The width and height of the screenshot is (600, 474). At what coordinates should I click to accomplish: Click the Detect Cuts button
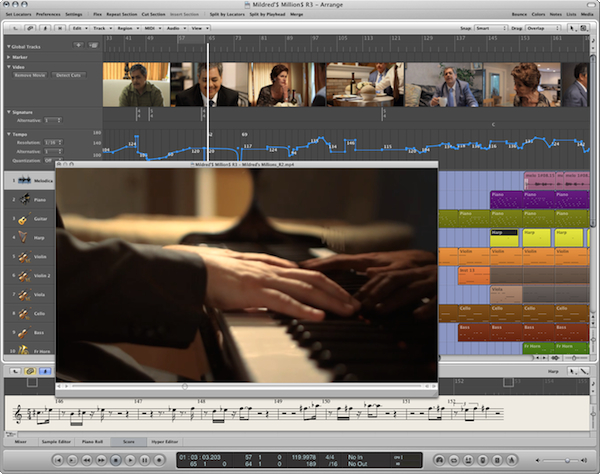click(x=68, y=75)
